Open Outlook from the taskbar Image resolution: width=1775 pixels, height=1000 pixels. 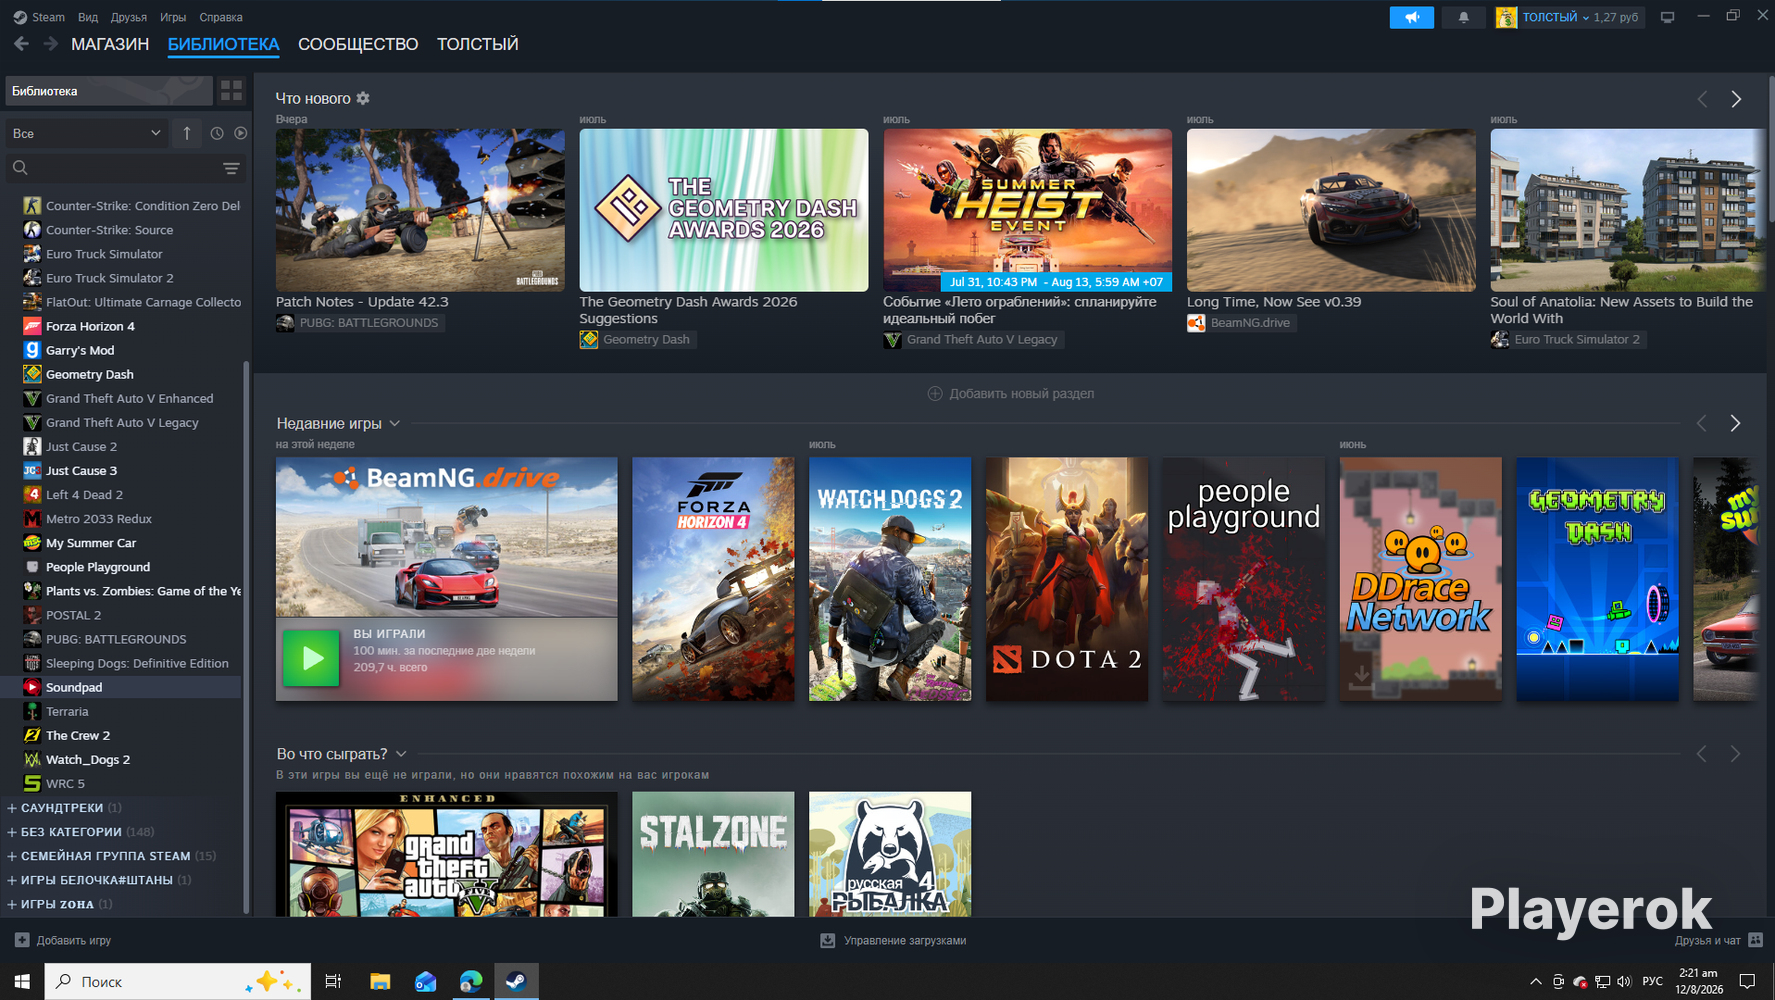click(425, 982)
